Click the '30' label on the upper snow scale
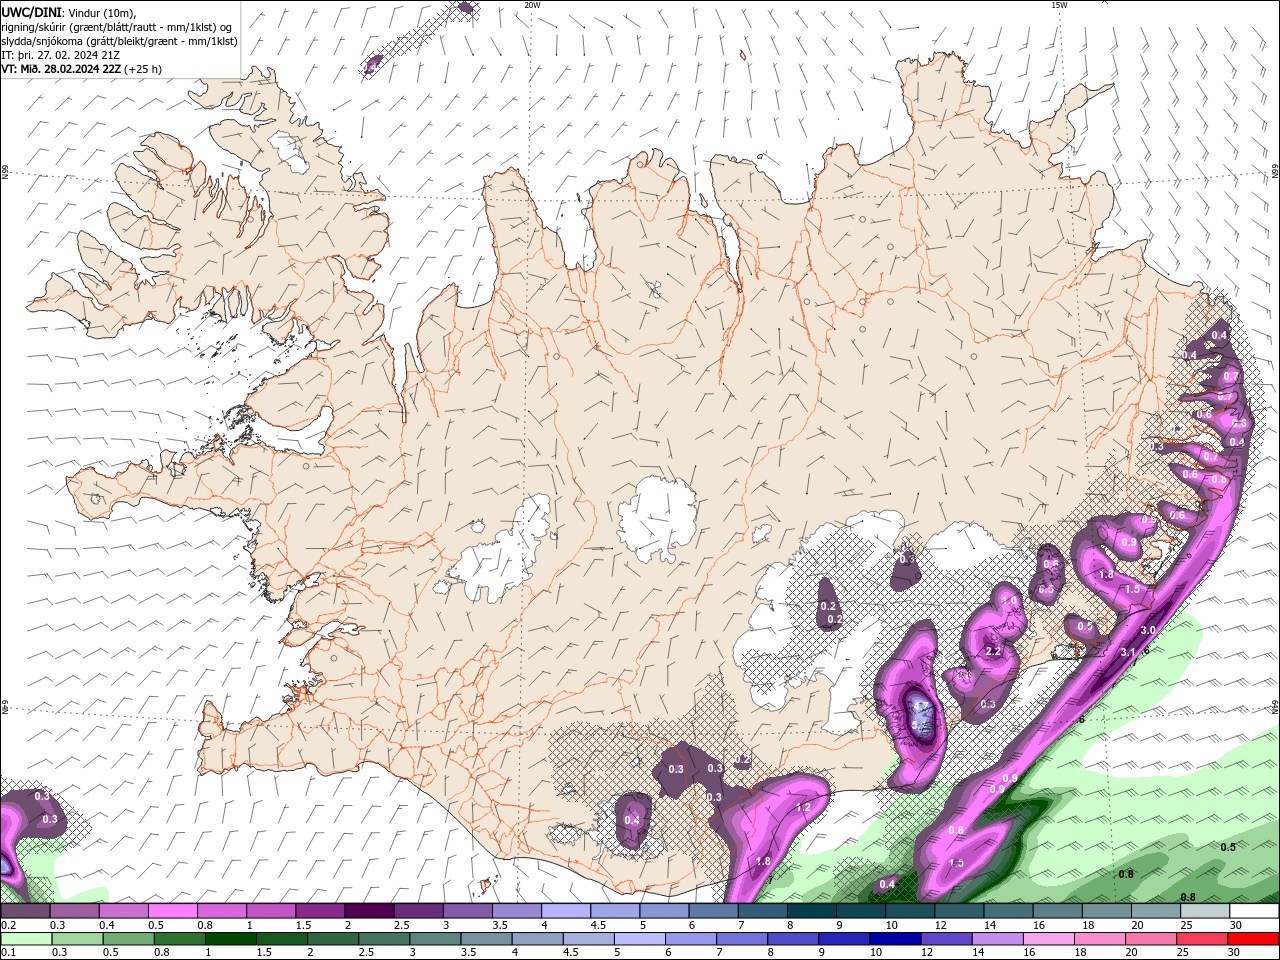The width and height of the screenshot is (1280, 960). pos(1236,925)
